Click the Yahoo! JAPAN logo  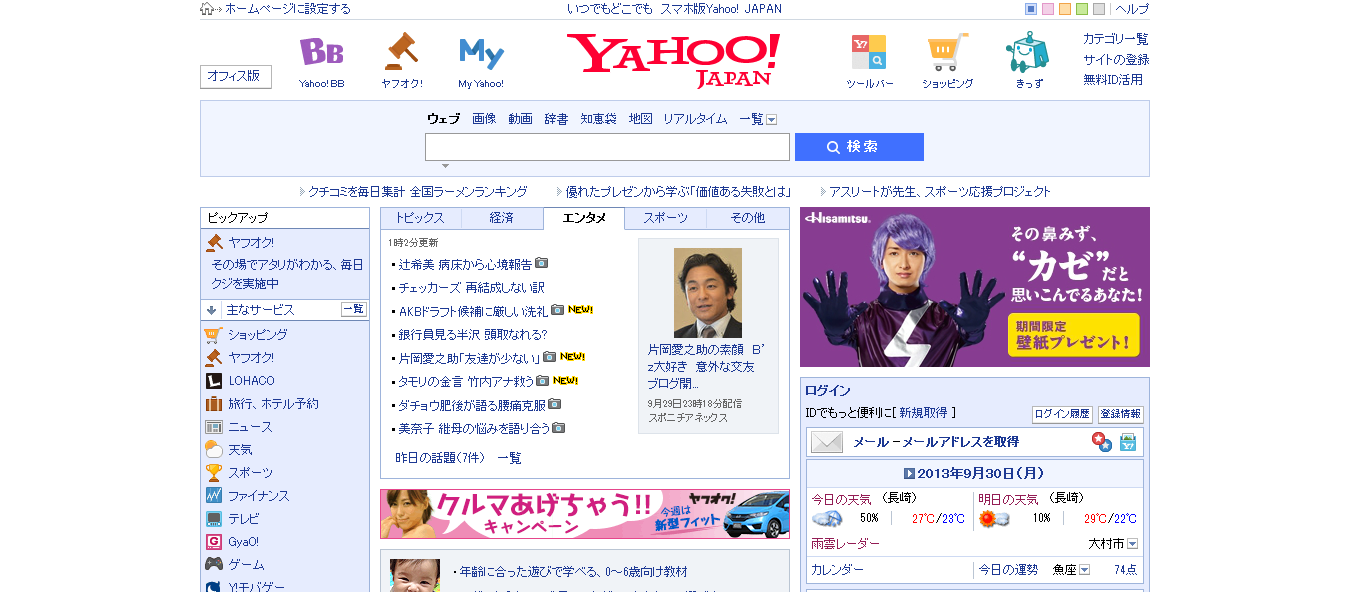tap(673, 60)
